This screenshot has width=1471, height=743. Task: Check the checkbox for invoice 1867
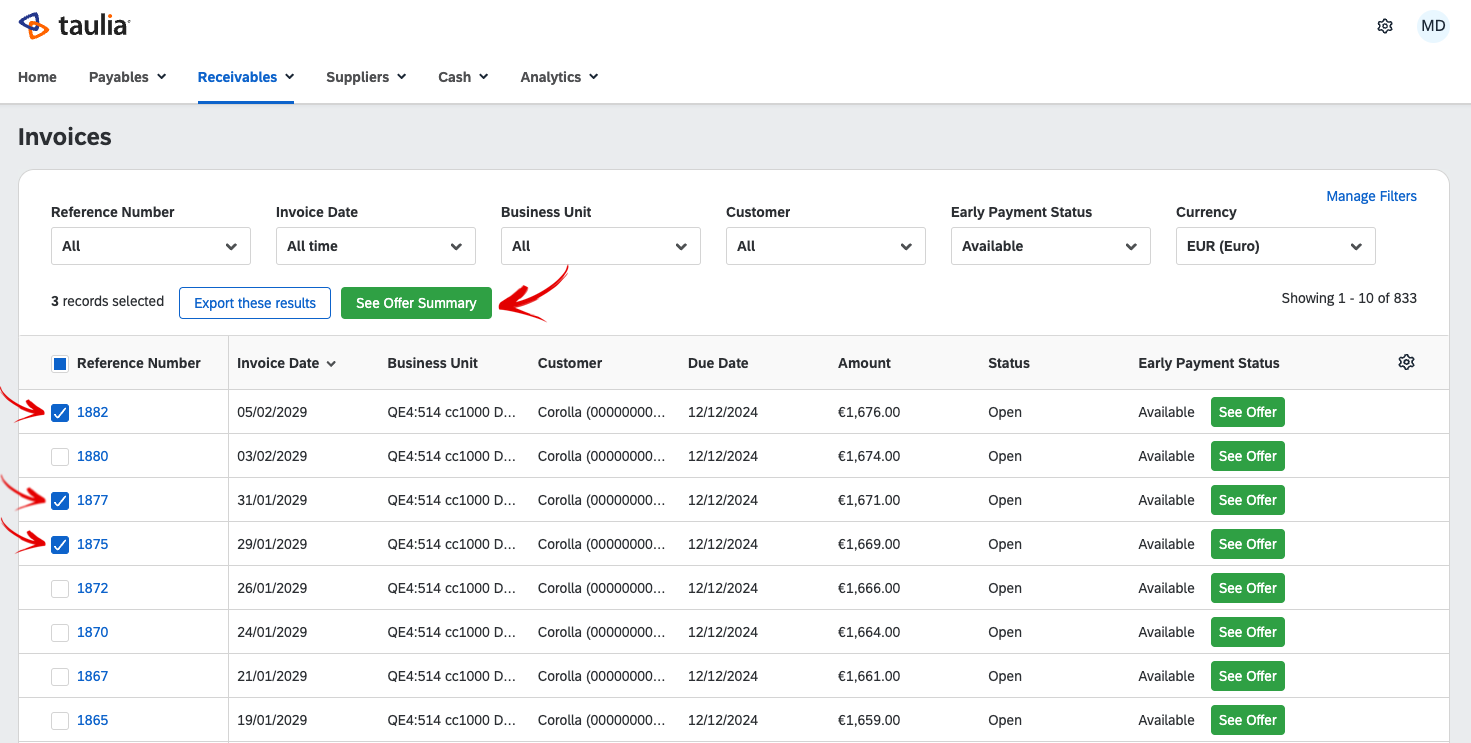pyautogui.click(x=60, y=677)
